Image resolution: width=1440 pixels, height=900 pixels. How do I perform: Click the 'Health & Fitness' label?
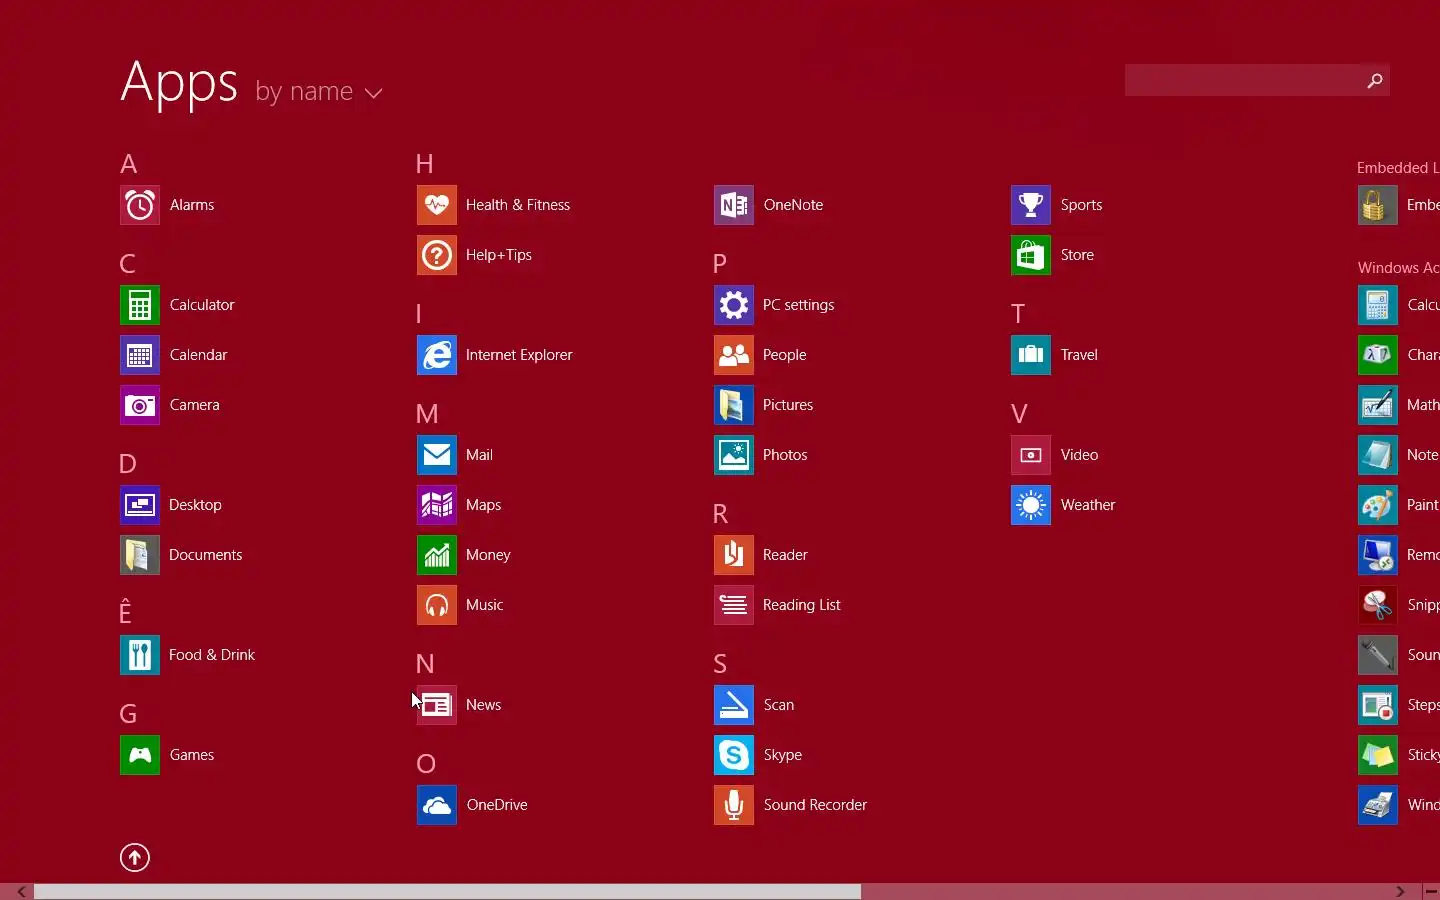[518, 205]
